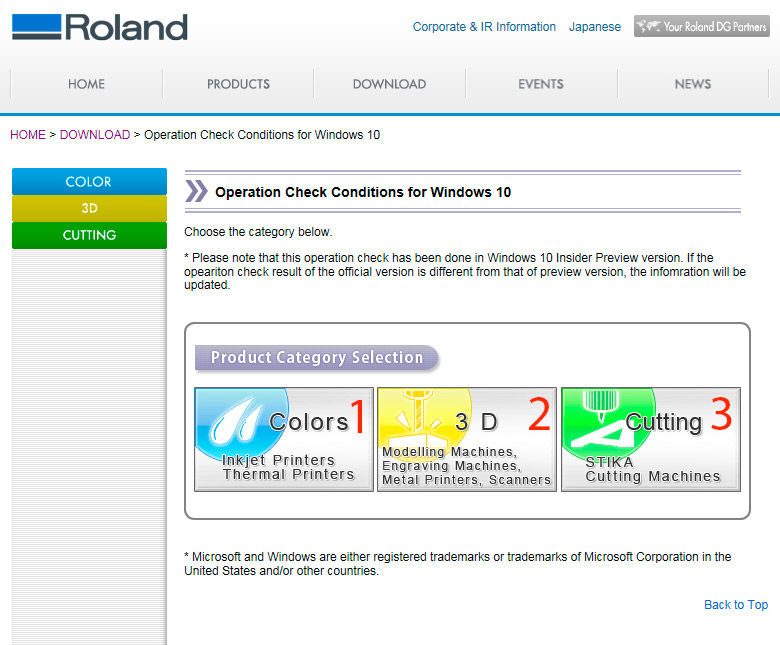Select the Colors inkjet printers tile

[x=284, y=439]
